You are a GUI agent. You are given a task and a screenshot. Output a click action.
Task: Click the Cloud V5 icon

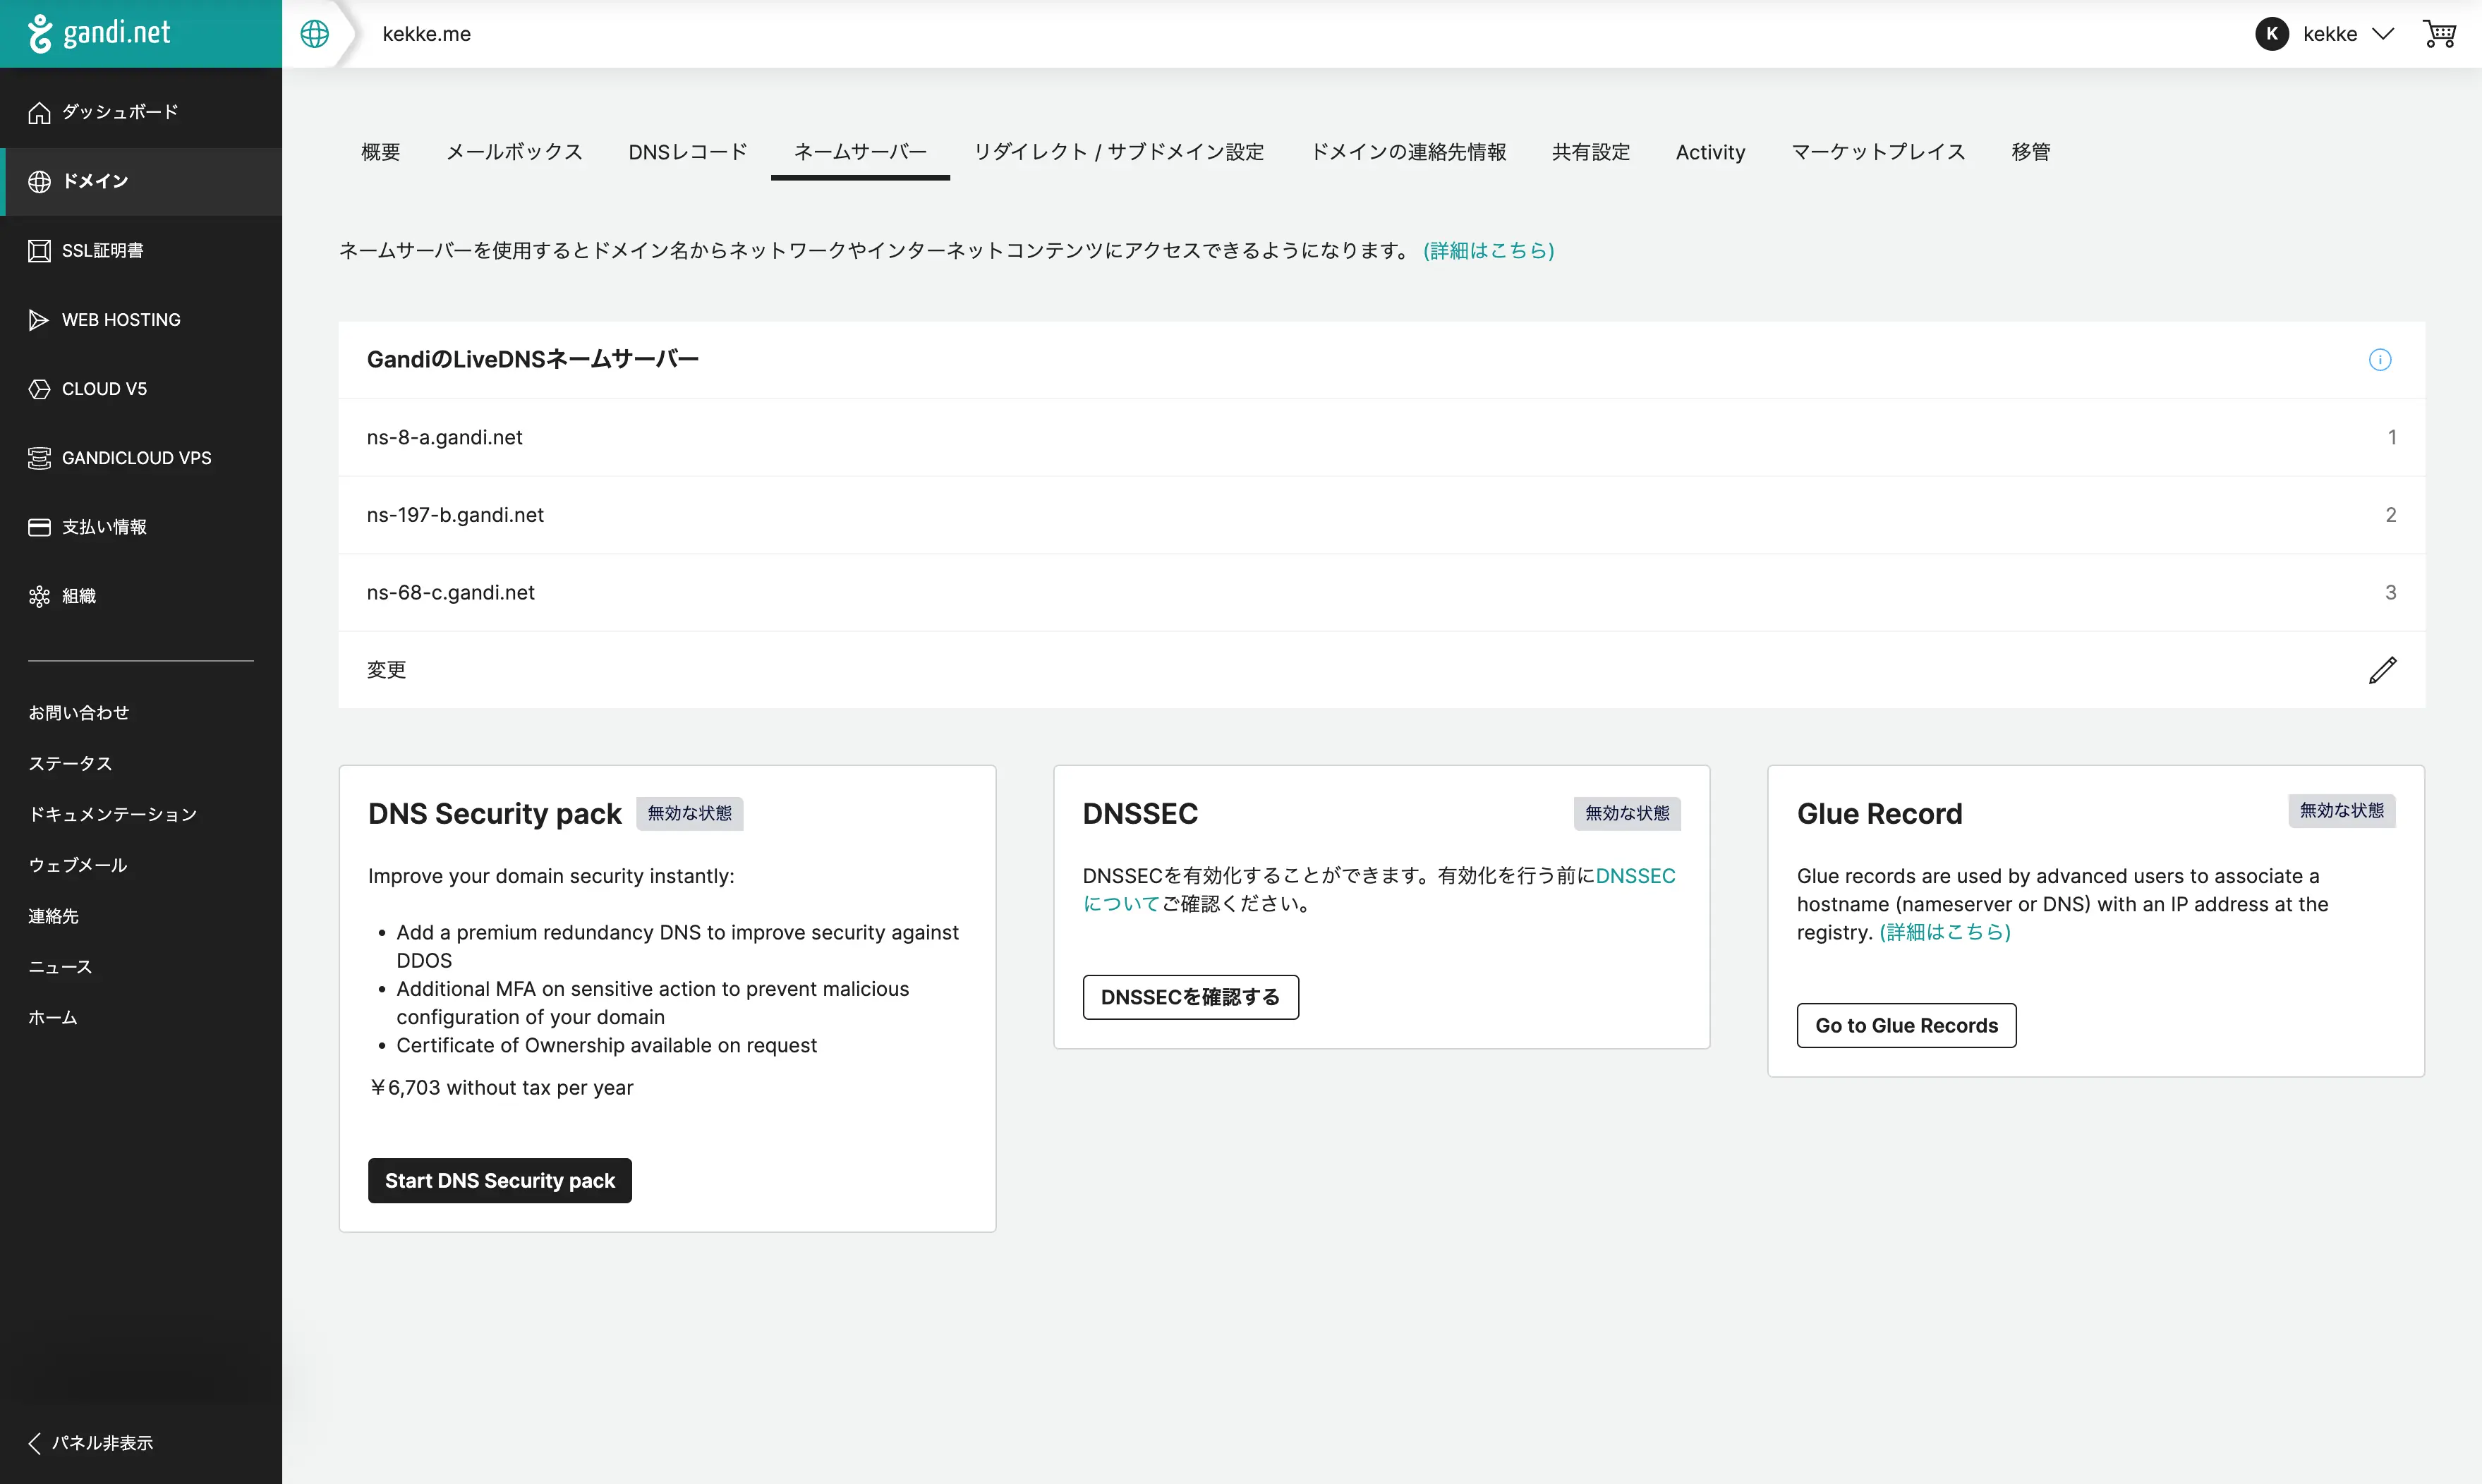click(x=39, y=389)
